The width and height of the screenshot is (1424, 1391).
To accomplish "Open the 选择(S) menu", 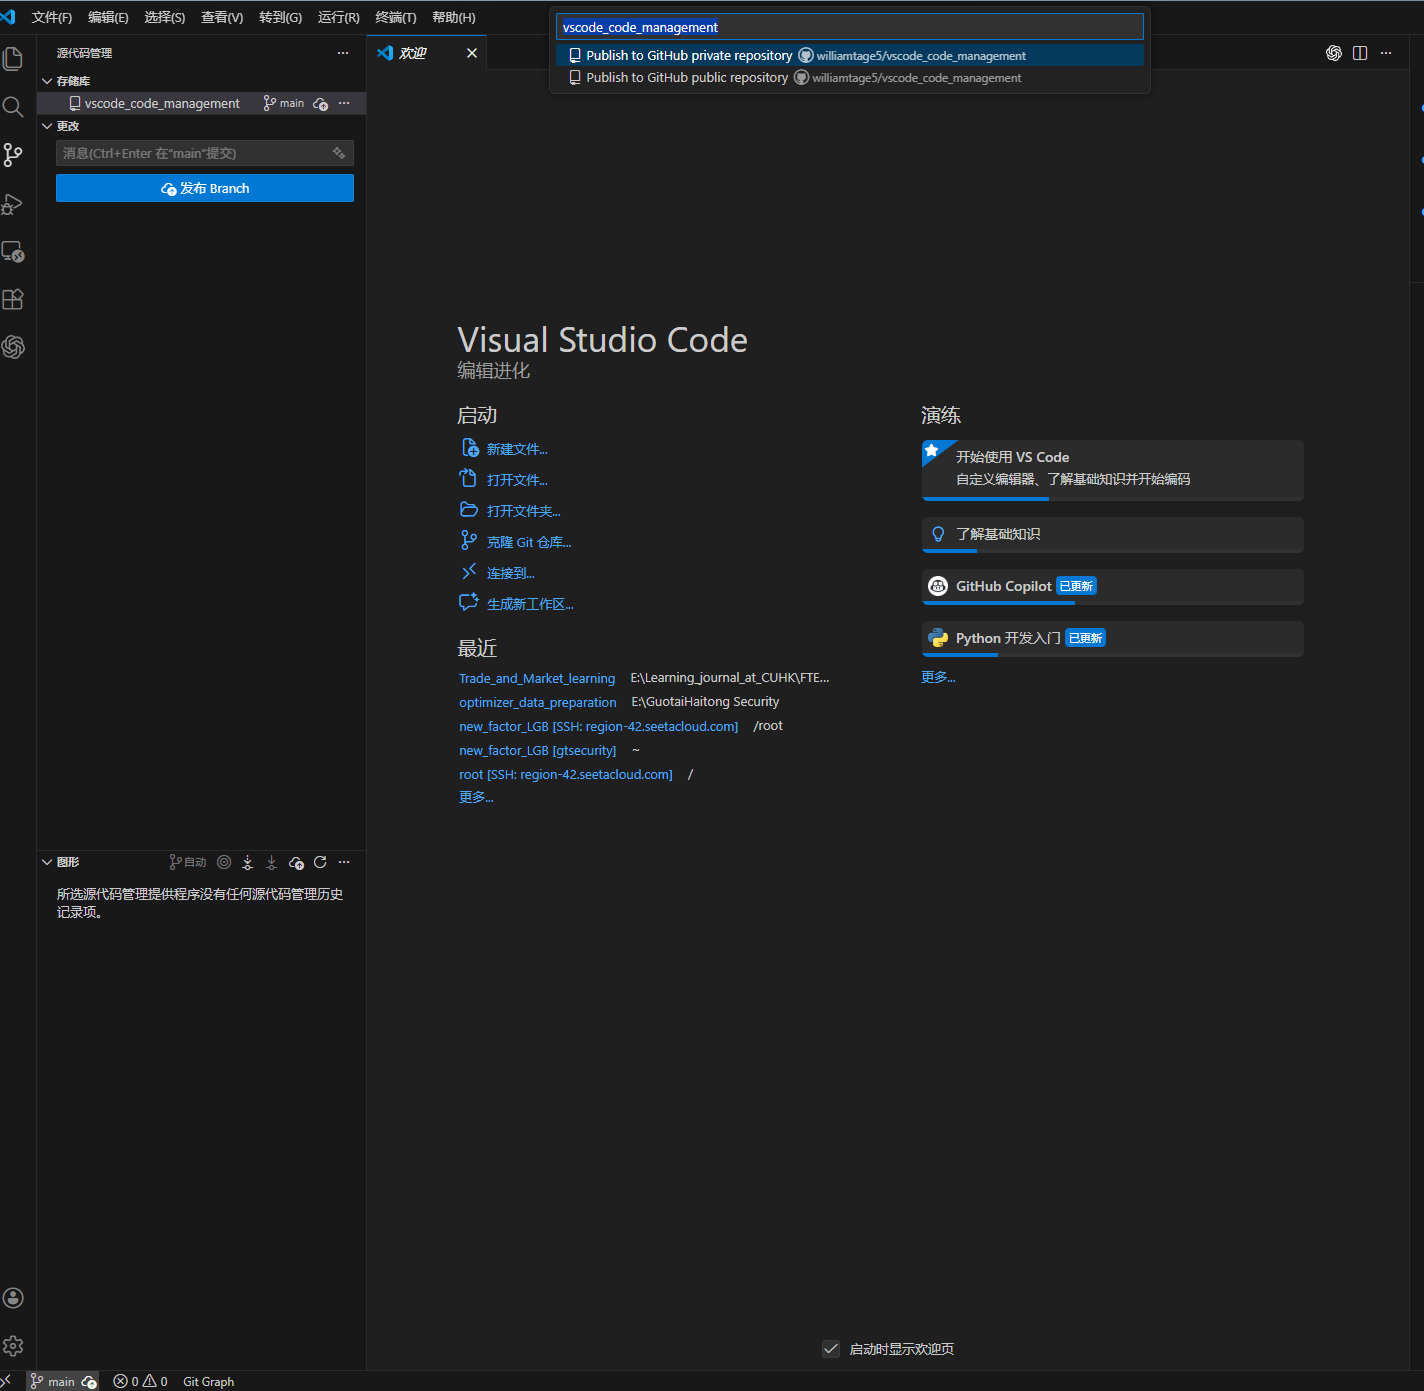I will [x=165, y=17].
